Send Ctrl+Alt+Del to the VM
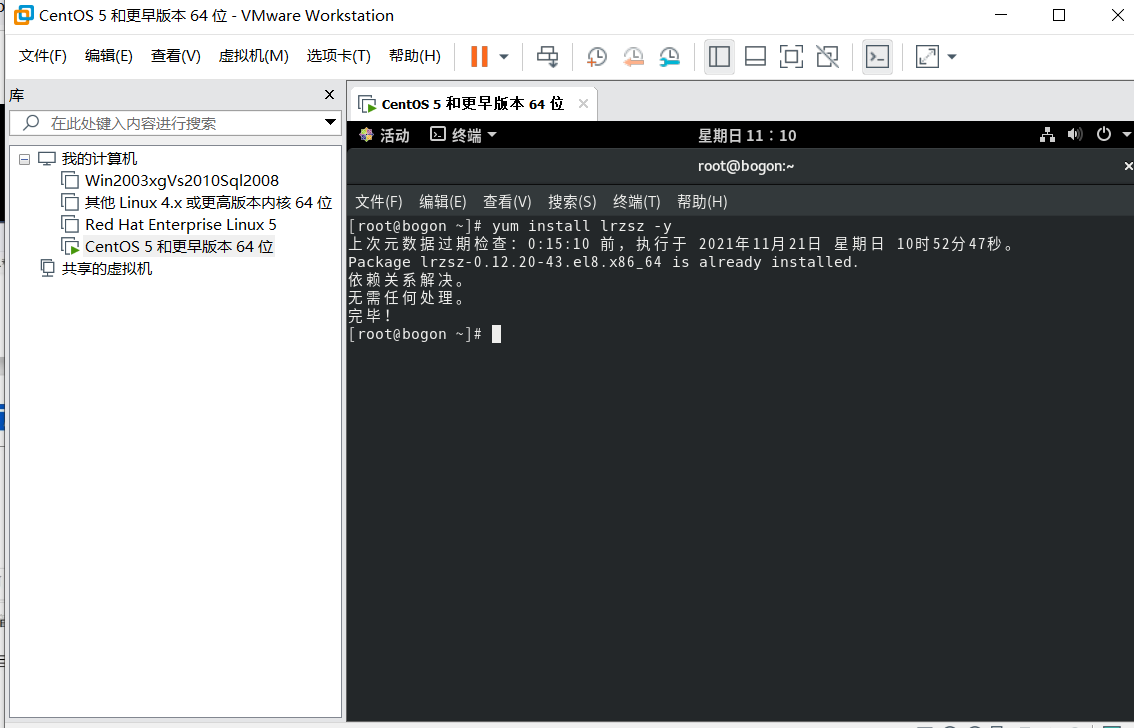Viewport: 1134px width, 728px height. pos(547,56)
